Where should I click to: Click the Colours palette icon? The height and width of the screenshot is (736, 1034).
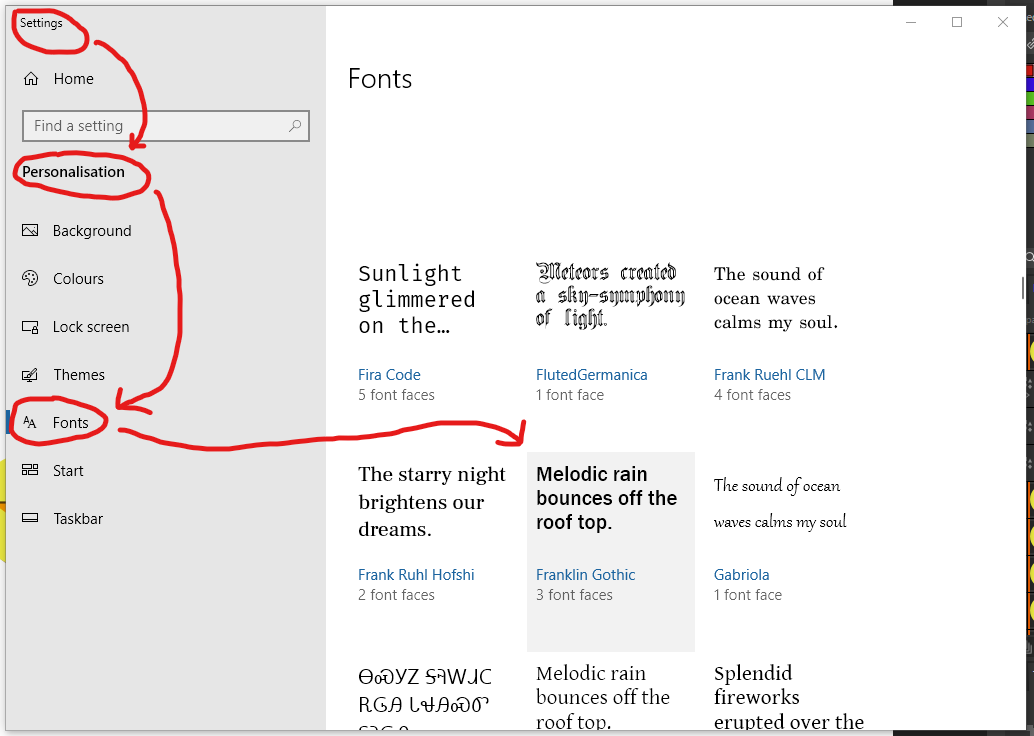click(30, 279)
